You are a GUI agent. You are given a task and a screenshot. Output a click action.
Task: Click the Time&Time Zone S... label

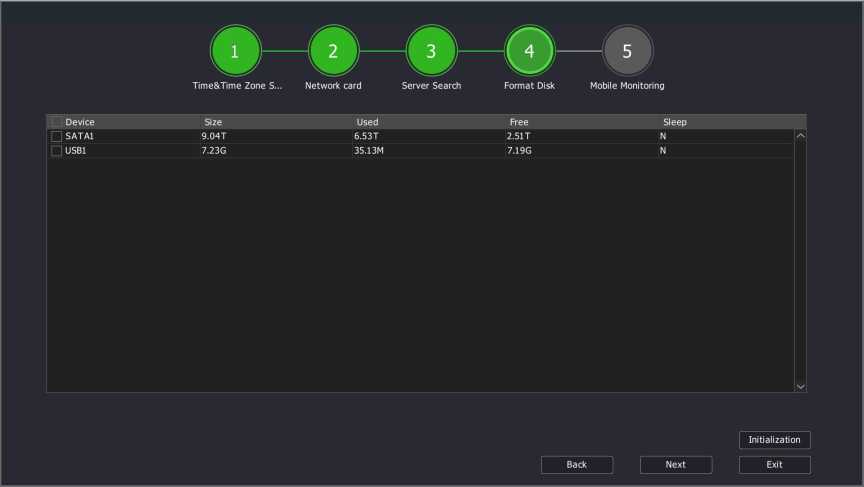tap(237, 86)
